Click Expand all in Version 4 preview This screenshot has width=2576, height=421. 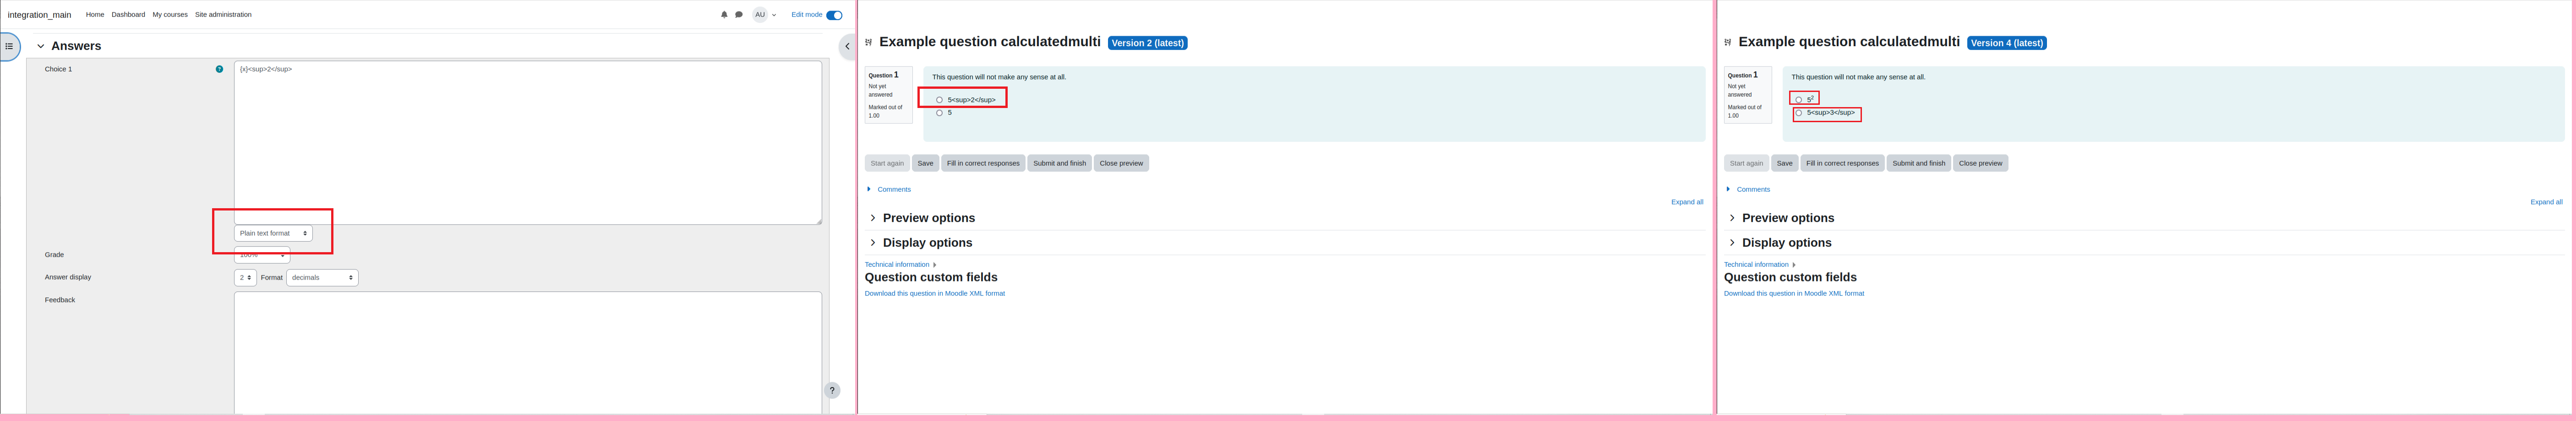[2546, 202]
